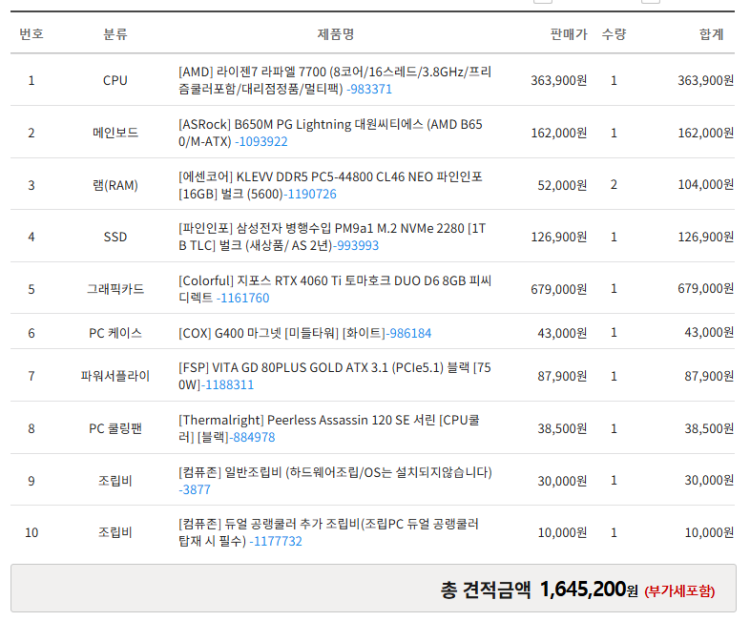Open product link -1177732 for 듀얼 공랭쿨러 조립비
This screenshot has width=750, height=621.
(x=276, y=541)
